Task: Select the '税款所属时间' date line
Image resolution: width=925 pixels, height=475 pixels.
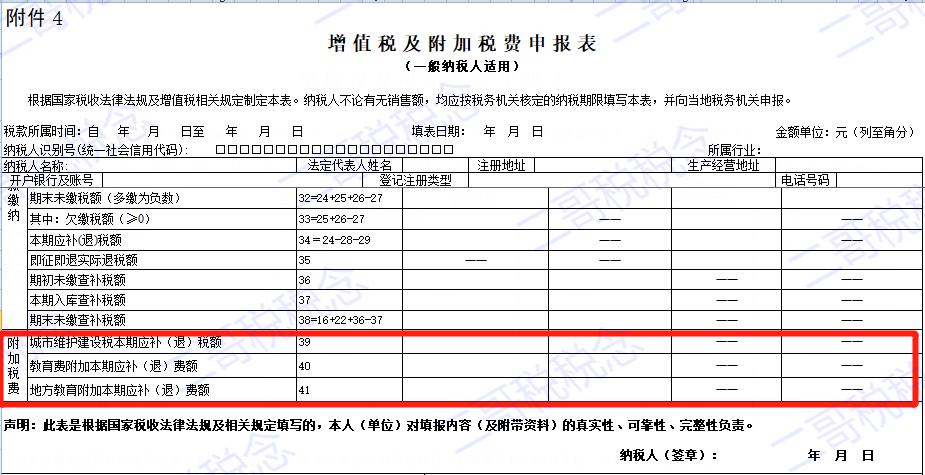Action: (x=153, y=131)
